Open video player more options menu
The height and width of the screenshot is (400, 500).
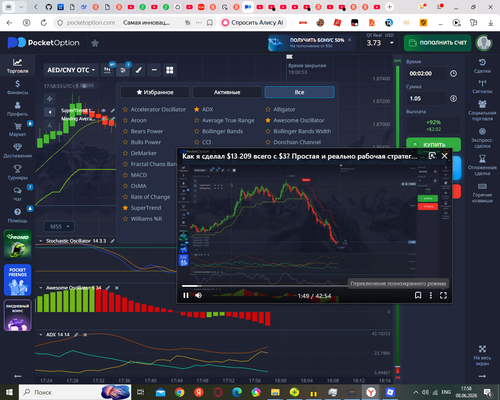[431, 295]
